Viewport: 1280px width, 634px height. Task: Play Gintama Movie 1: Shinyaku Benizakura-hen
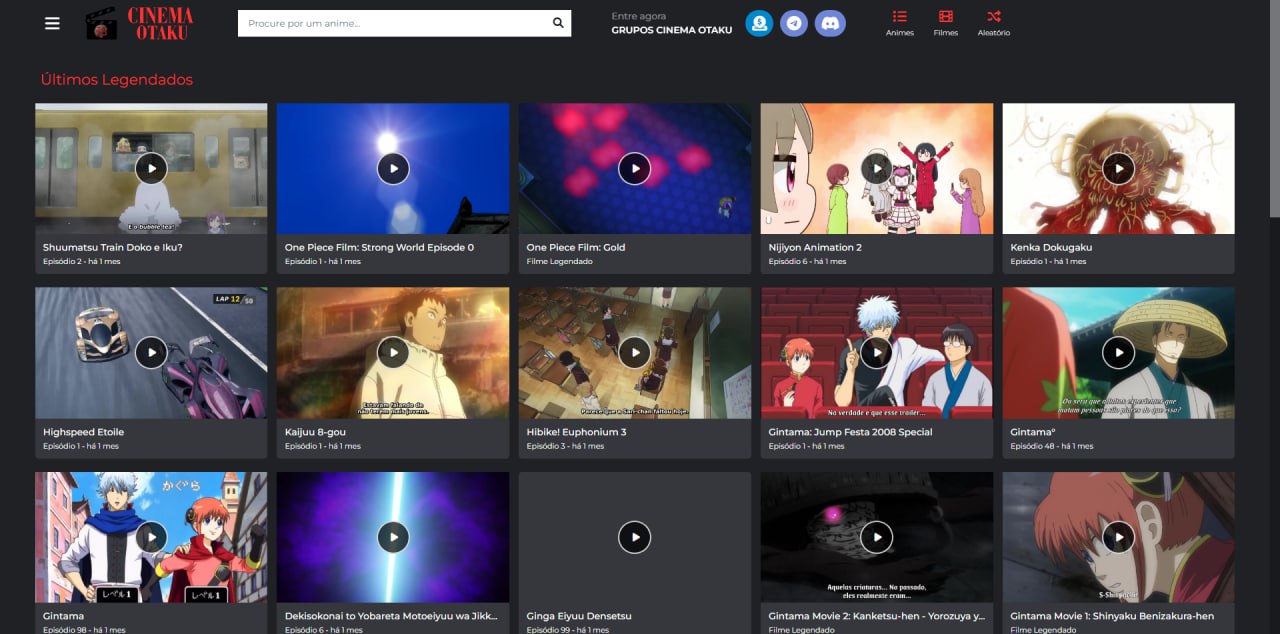pos(1119,537)
